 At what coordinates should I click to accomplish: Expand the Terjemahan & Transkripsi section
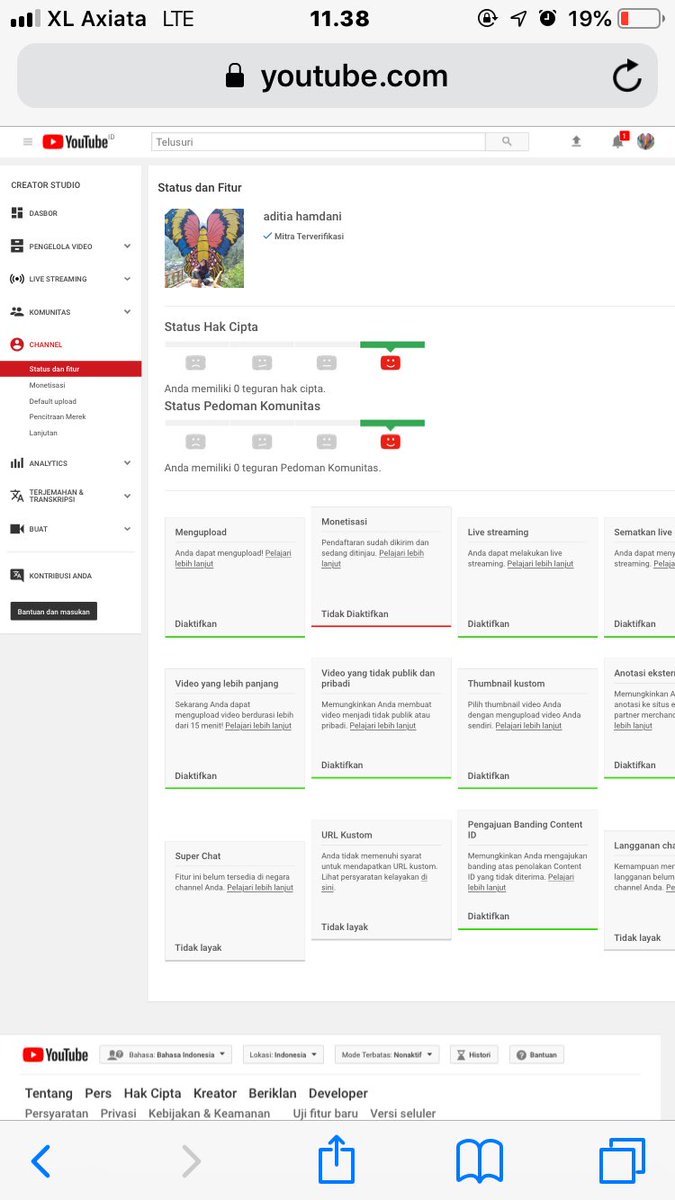click(127, 496)
